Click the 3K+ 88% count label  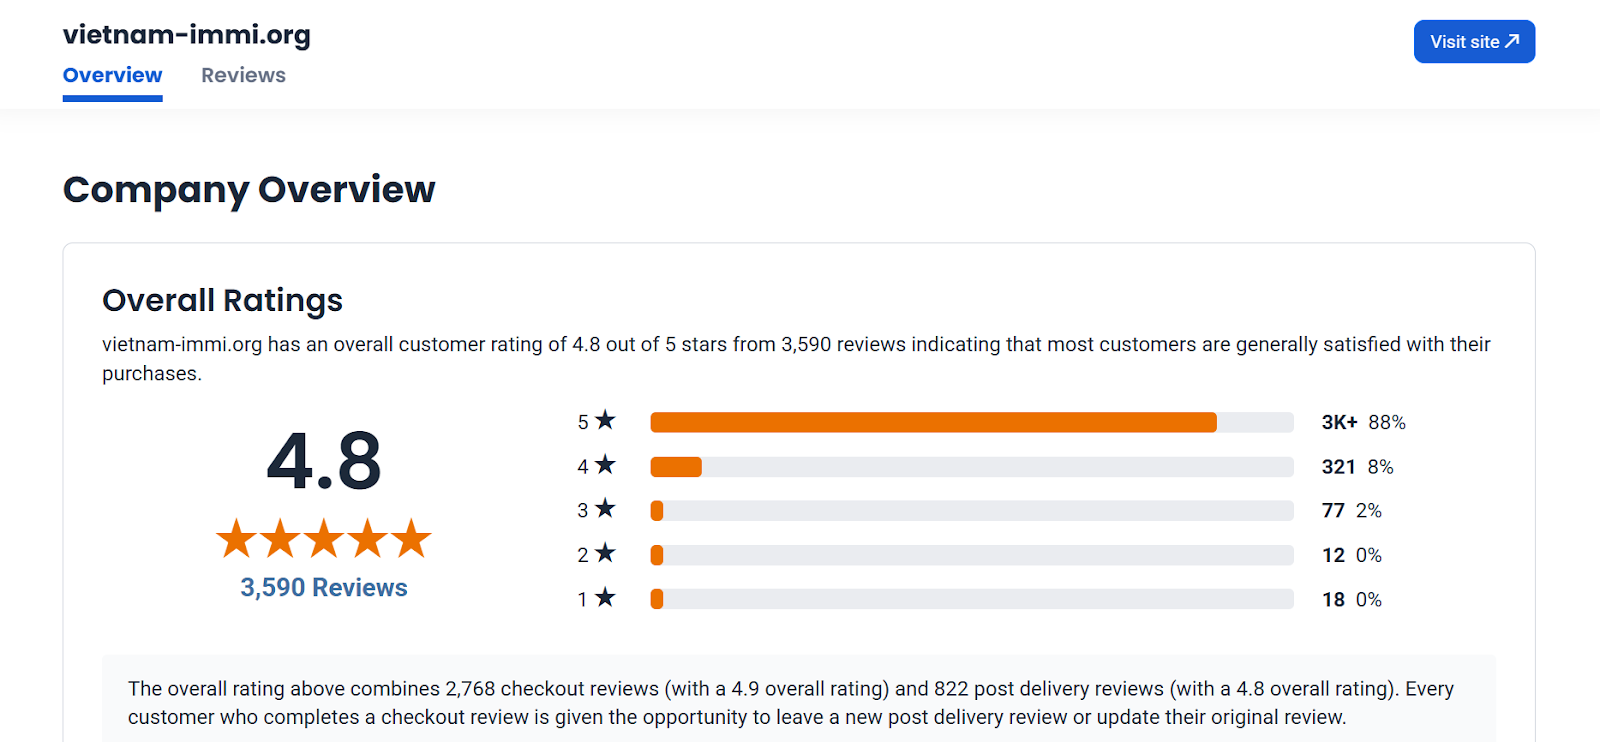(1363, 422)
